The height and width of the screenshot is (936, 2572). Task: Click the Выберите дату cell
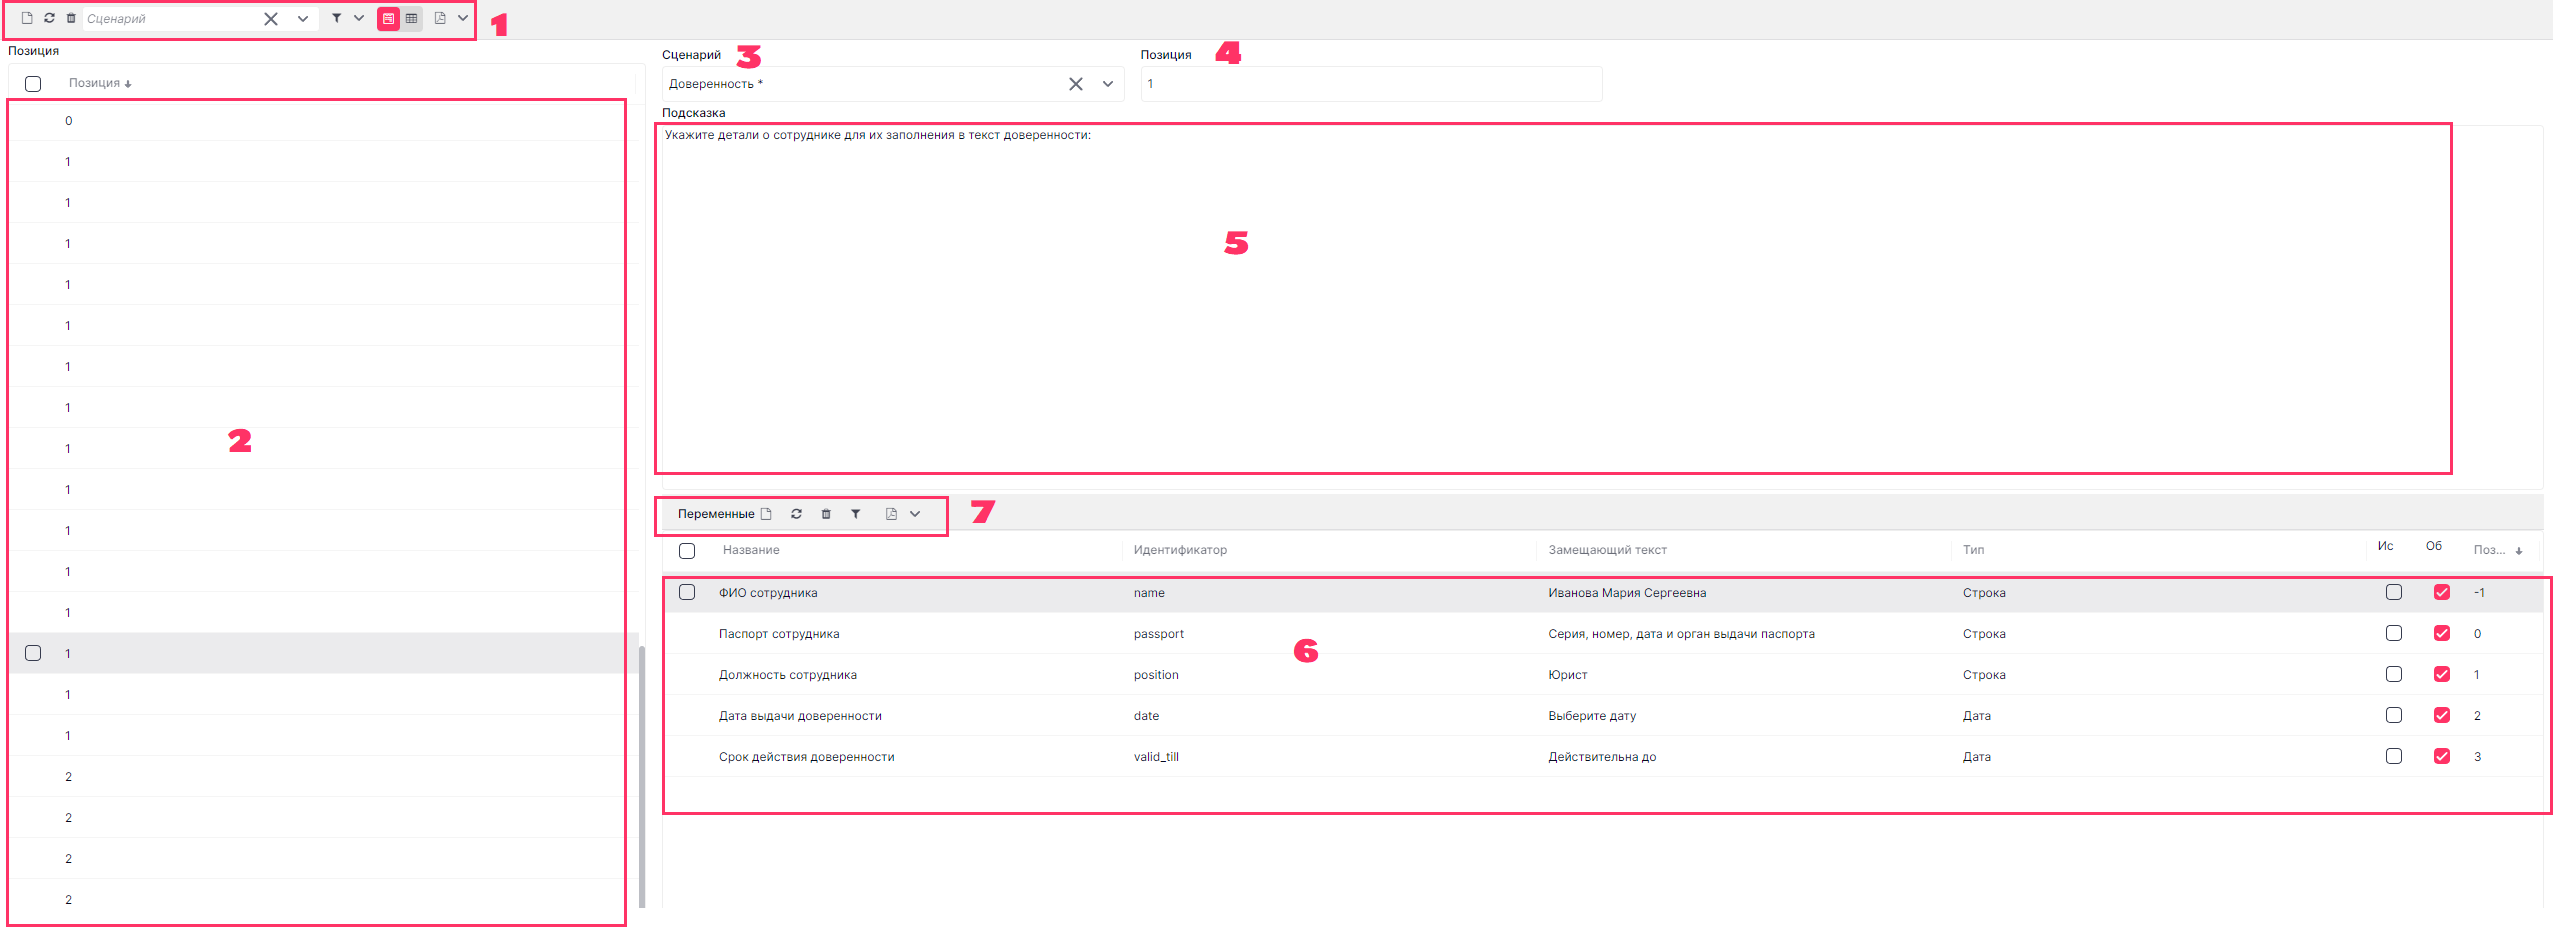pyautogui.click(x=1592, y=716)
